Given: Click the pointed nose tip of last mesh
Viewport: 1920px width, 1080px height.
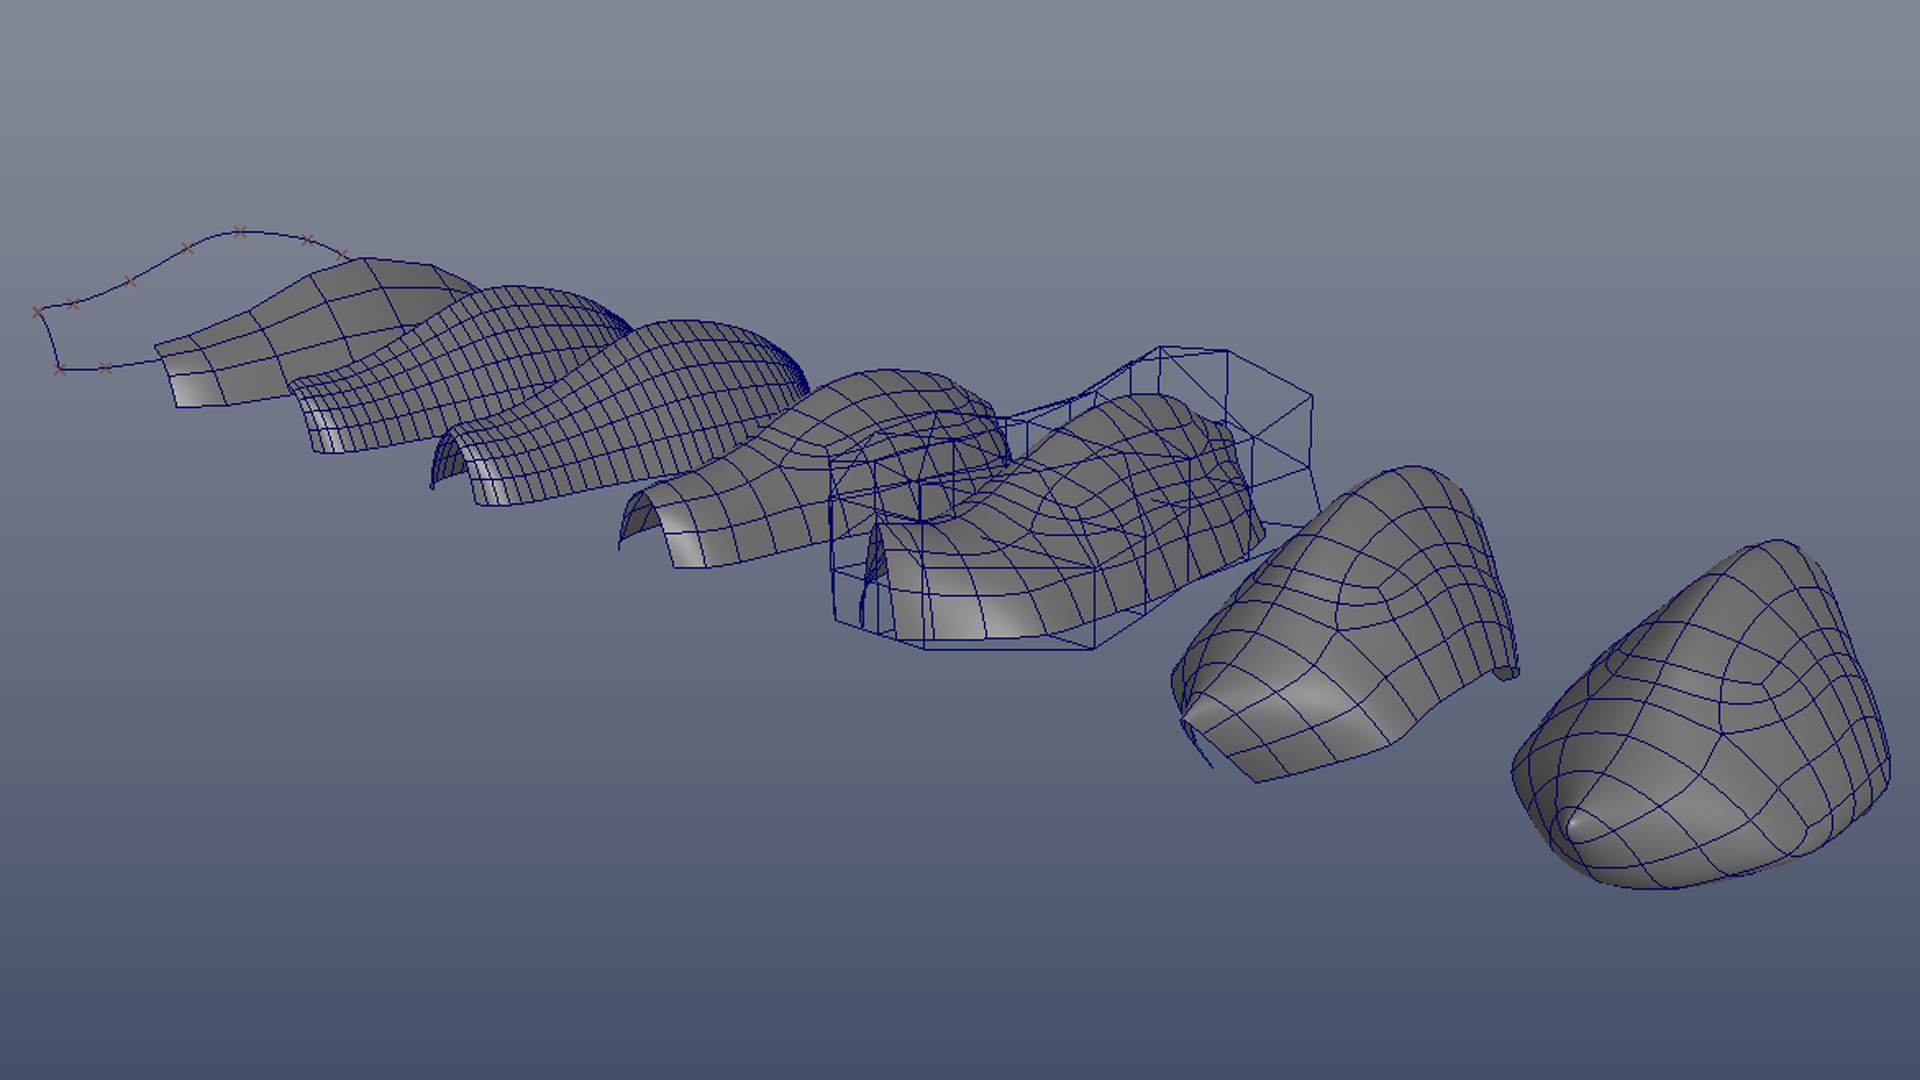Looking at the screenshot, I should pyautogui.click(x=1570, y=825).
